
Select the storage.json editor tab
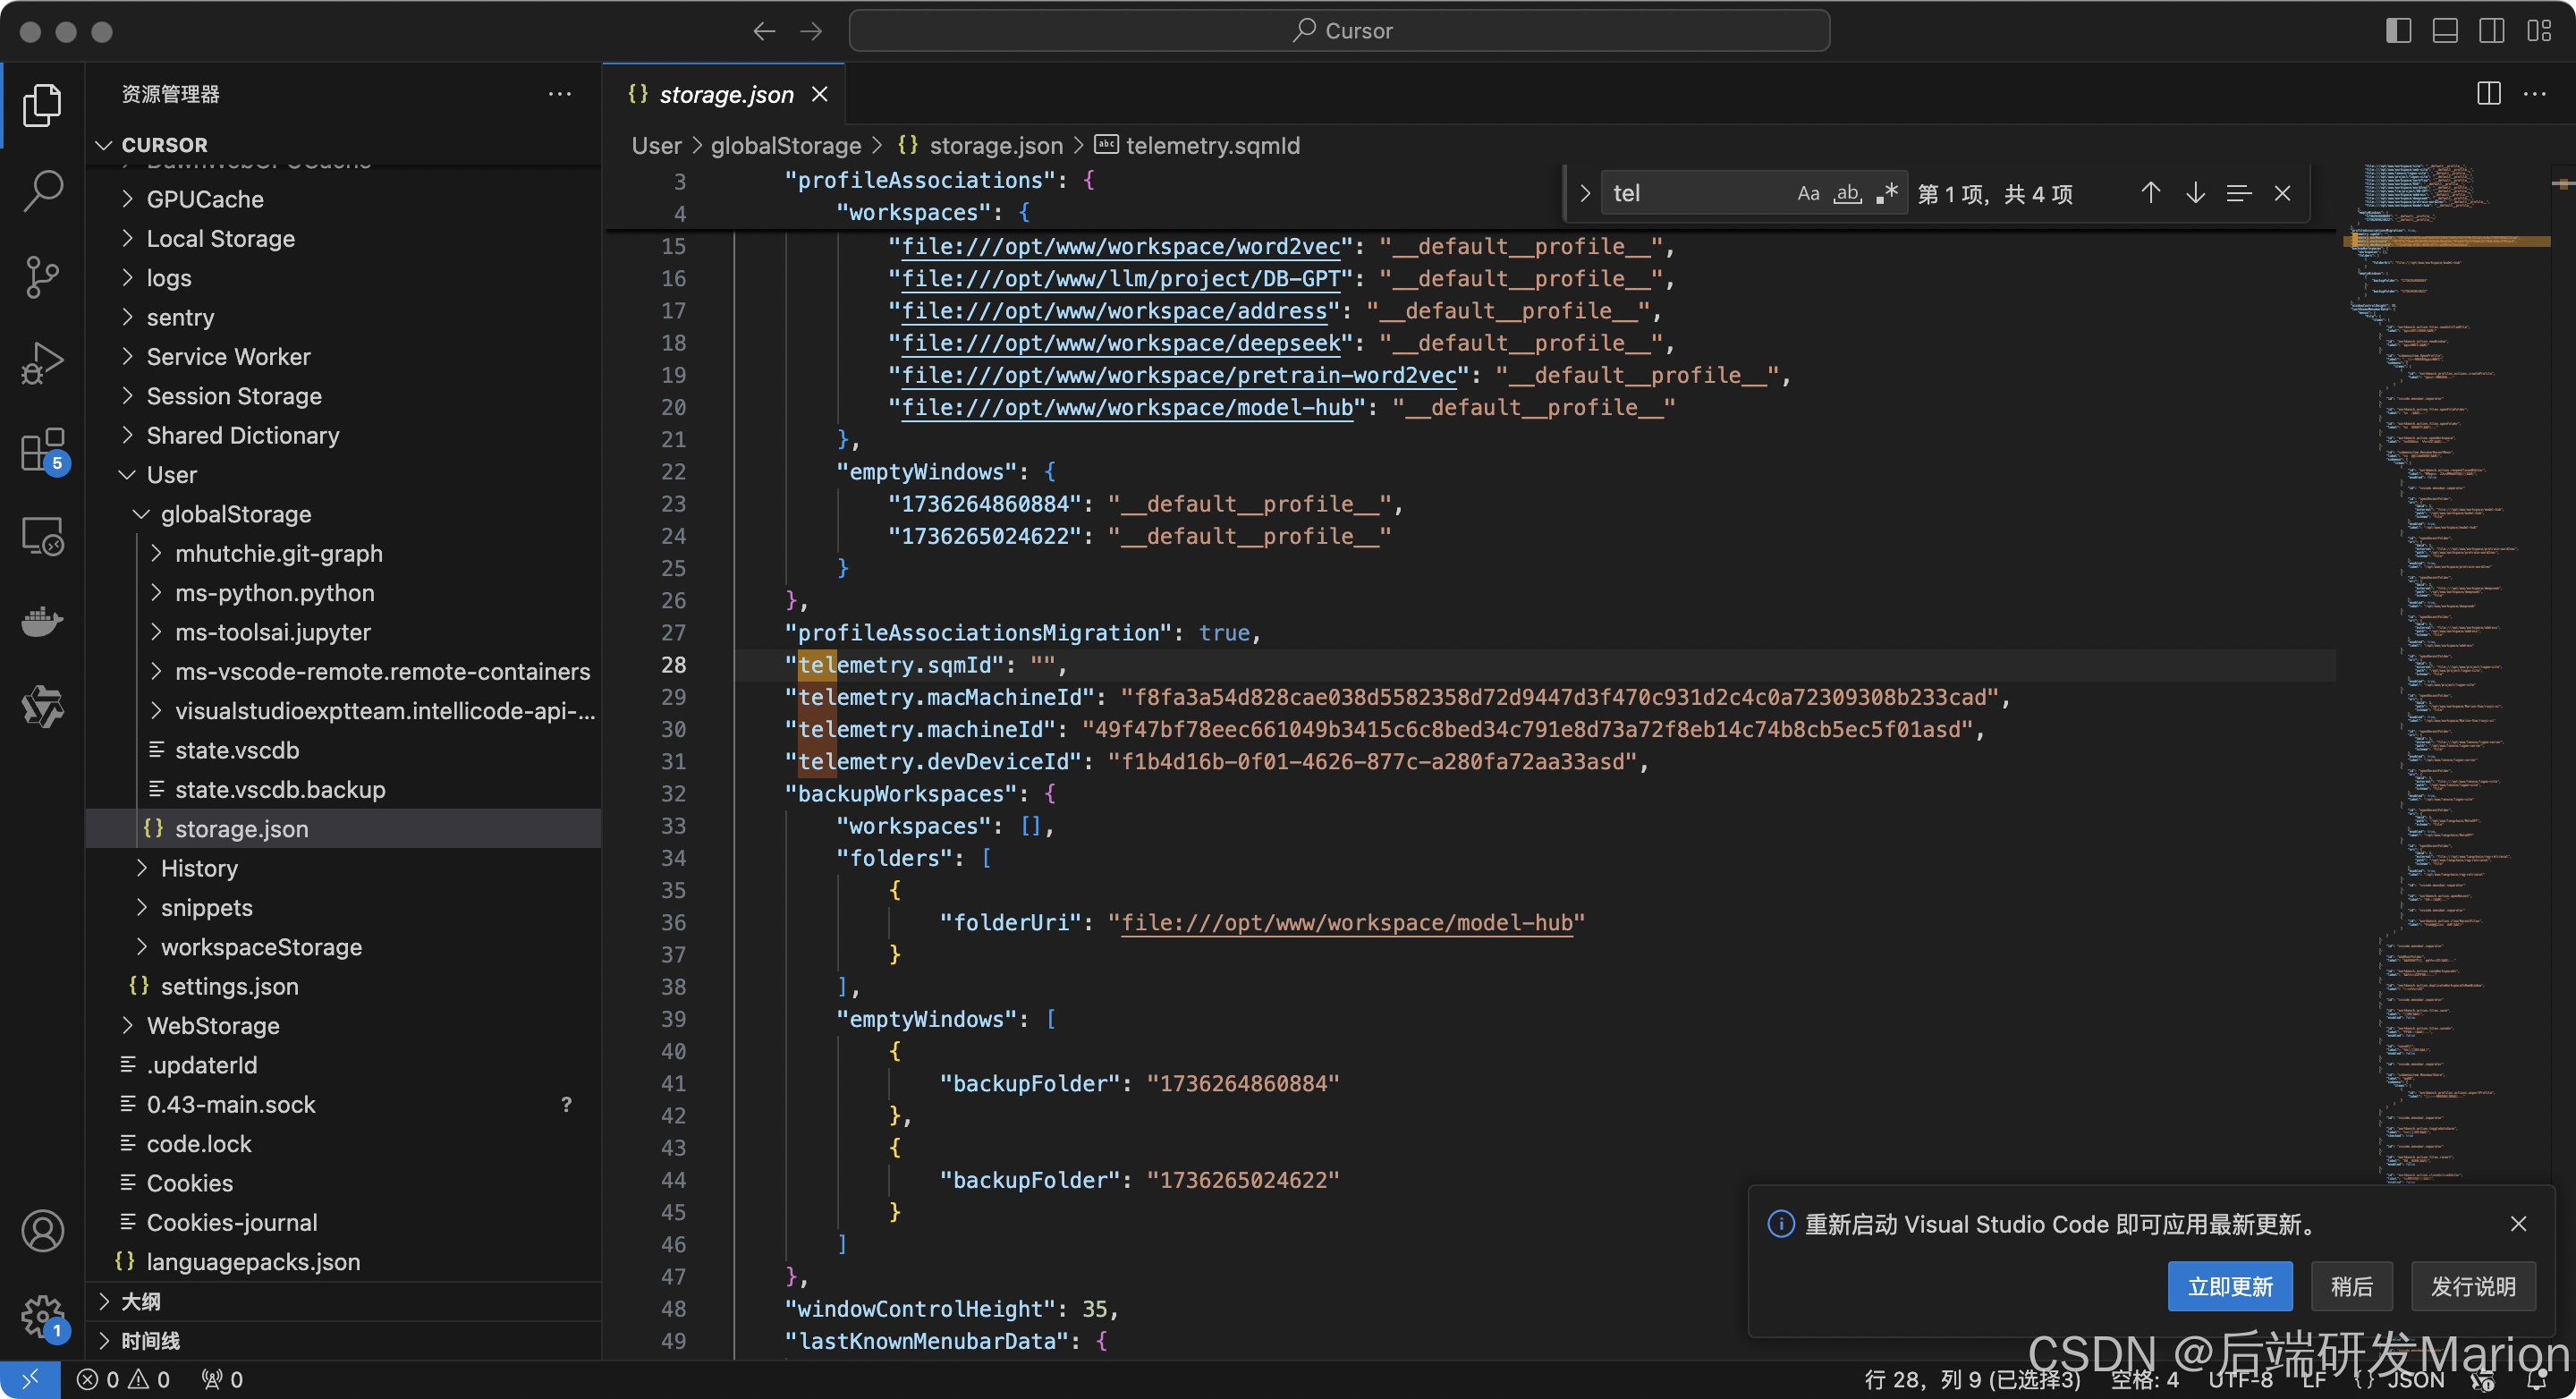[725, 94]
